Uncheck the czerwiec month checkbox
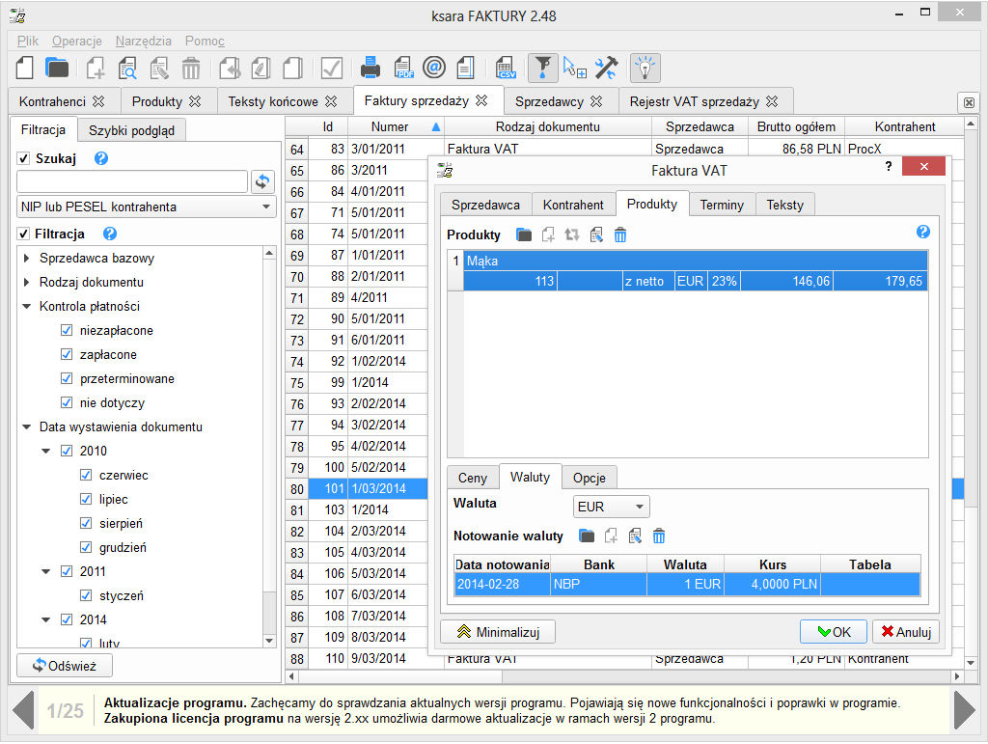988x744 pixels. (86, 475)
